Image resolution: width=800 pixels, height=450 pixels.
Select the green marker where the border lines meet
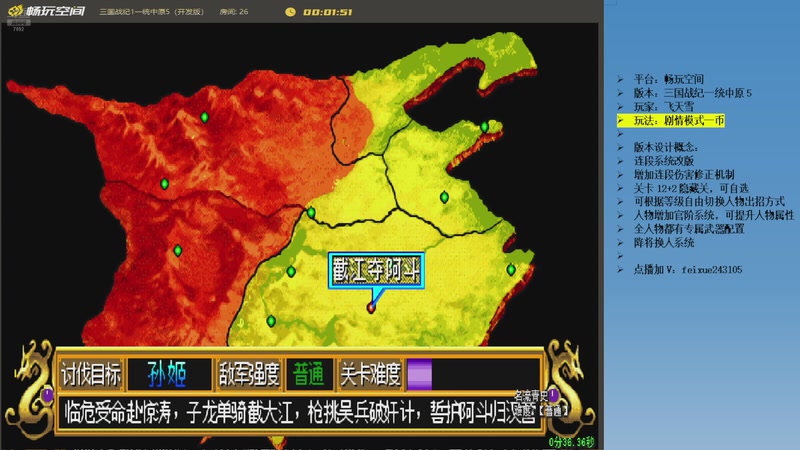(x=311, y=212)
